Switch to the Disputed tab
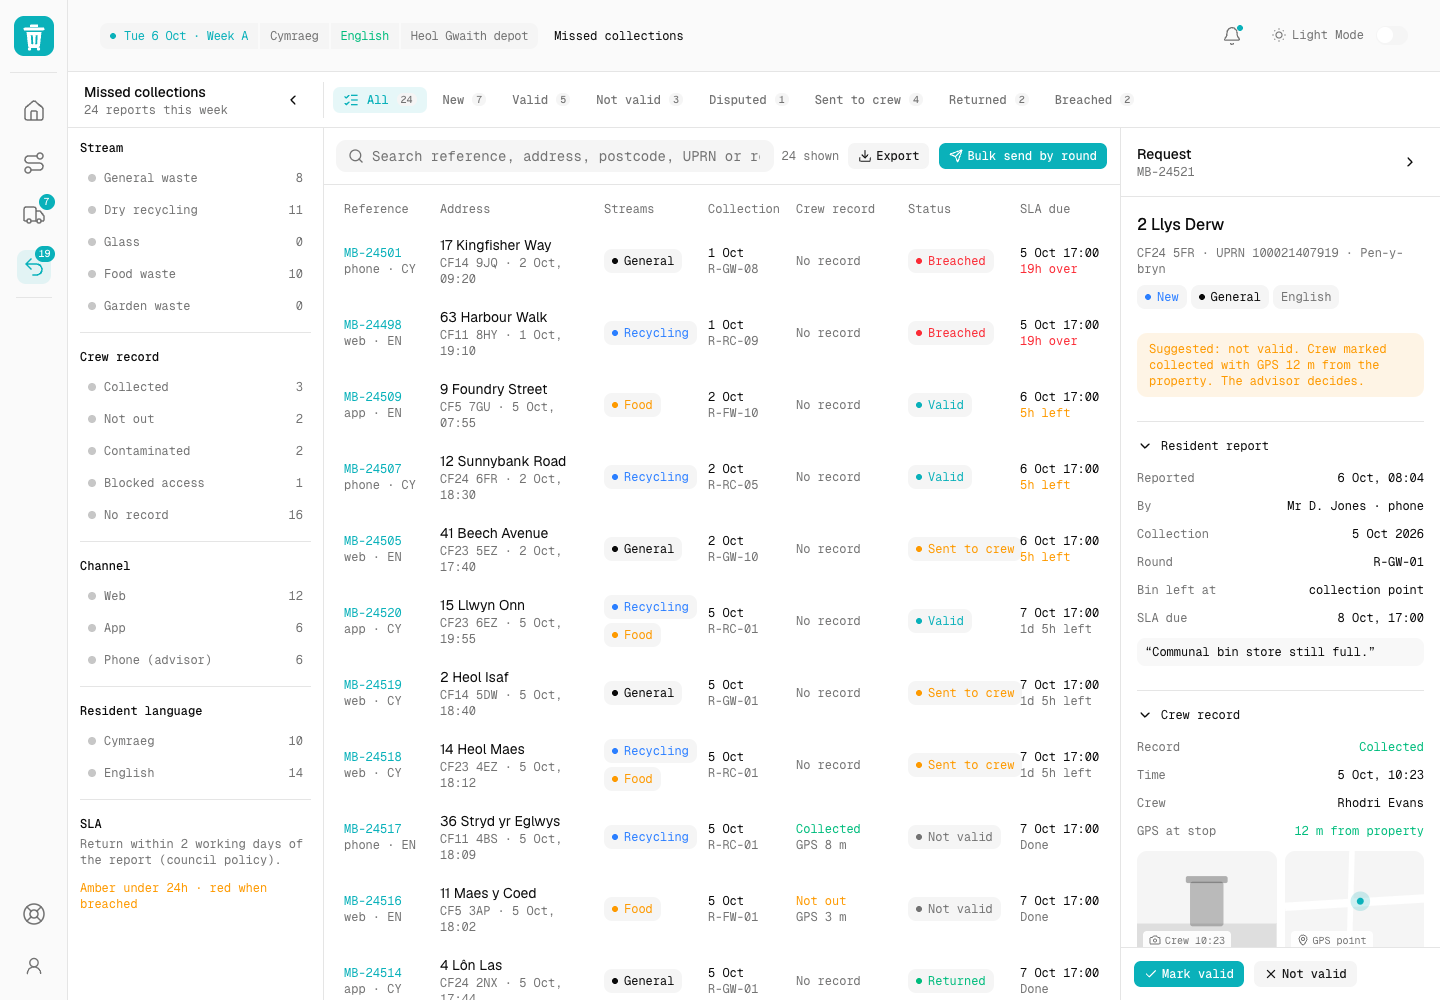The image size is (1440, 1000). (x=748, y=100)
